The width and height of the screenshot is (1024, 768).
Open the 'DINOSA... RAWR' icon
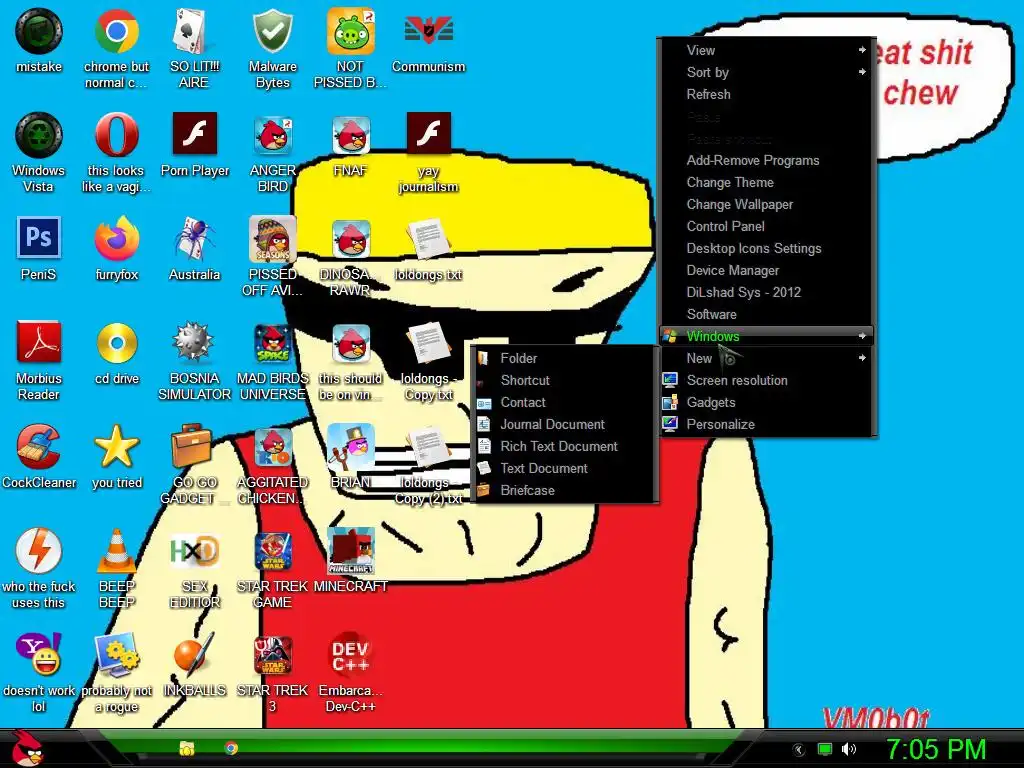pos(350,239)
